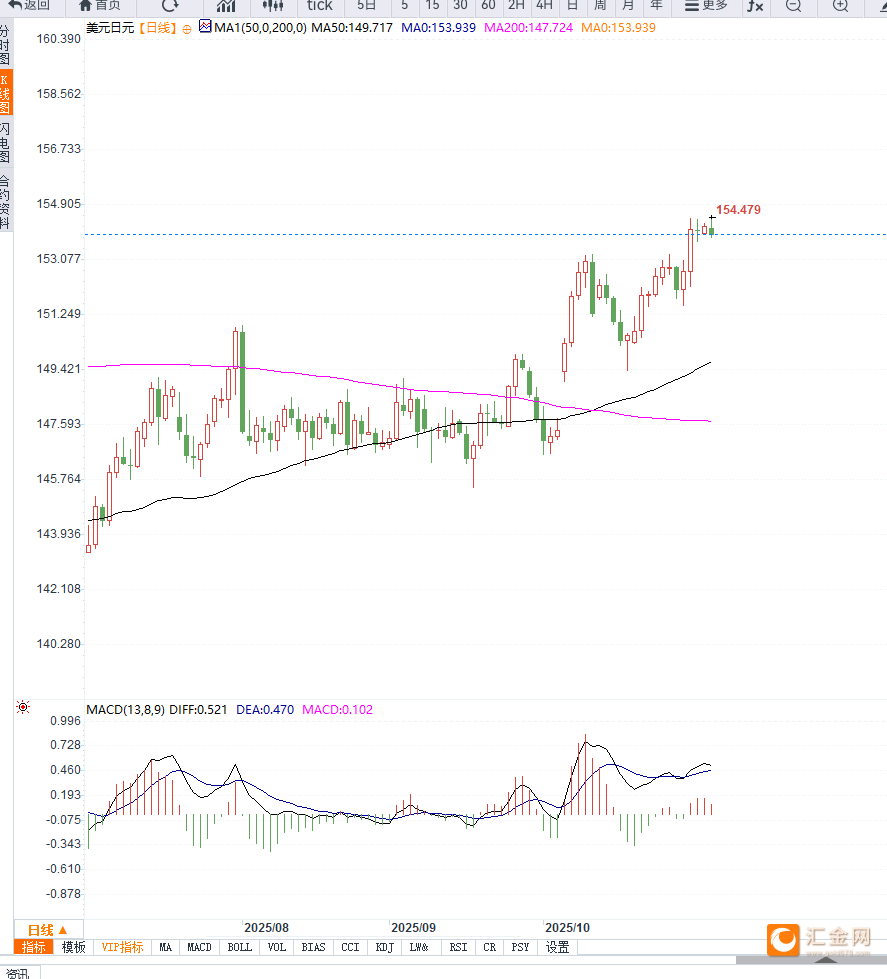Click the MA1 indicator settings icon

pos(205,27)
